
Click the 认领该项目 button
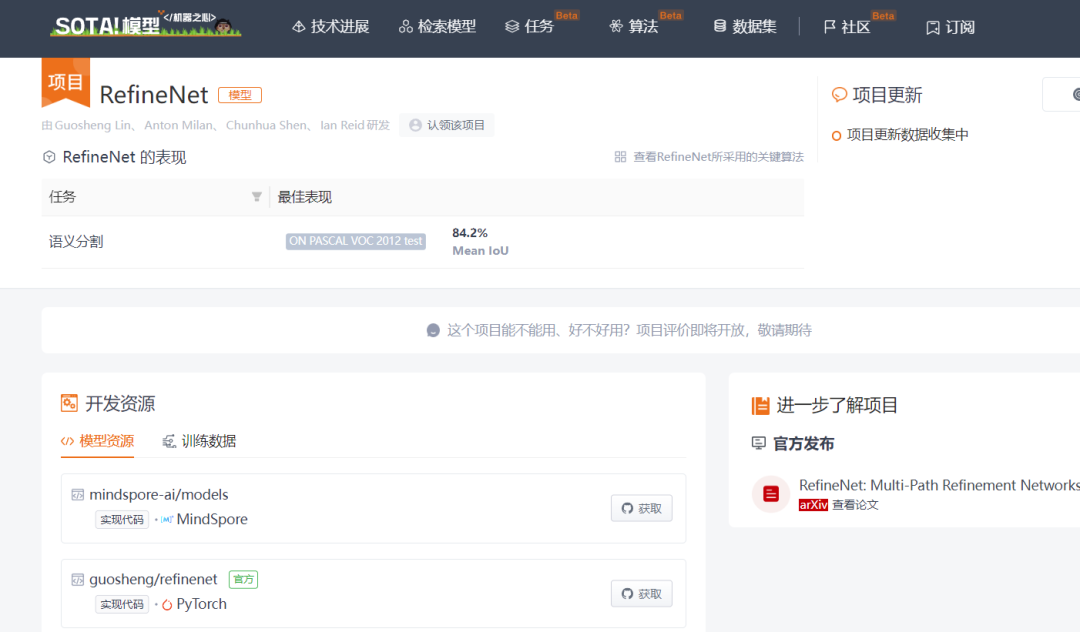click(x=446, y=124)
